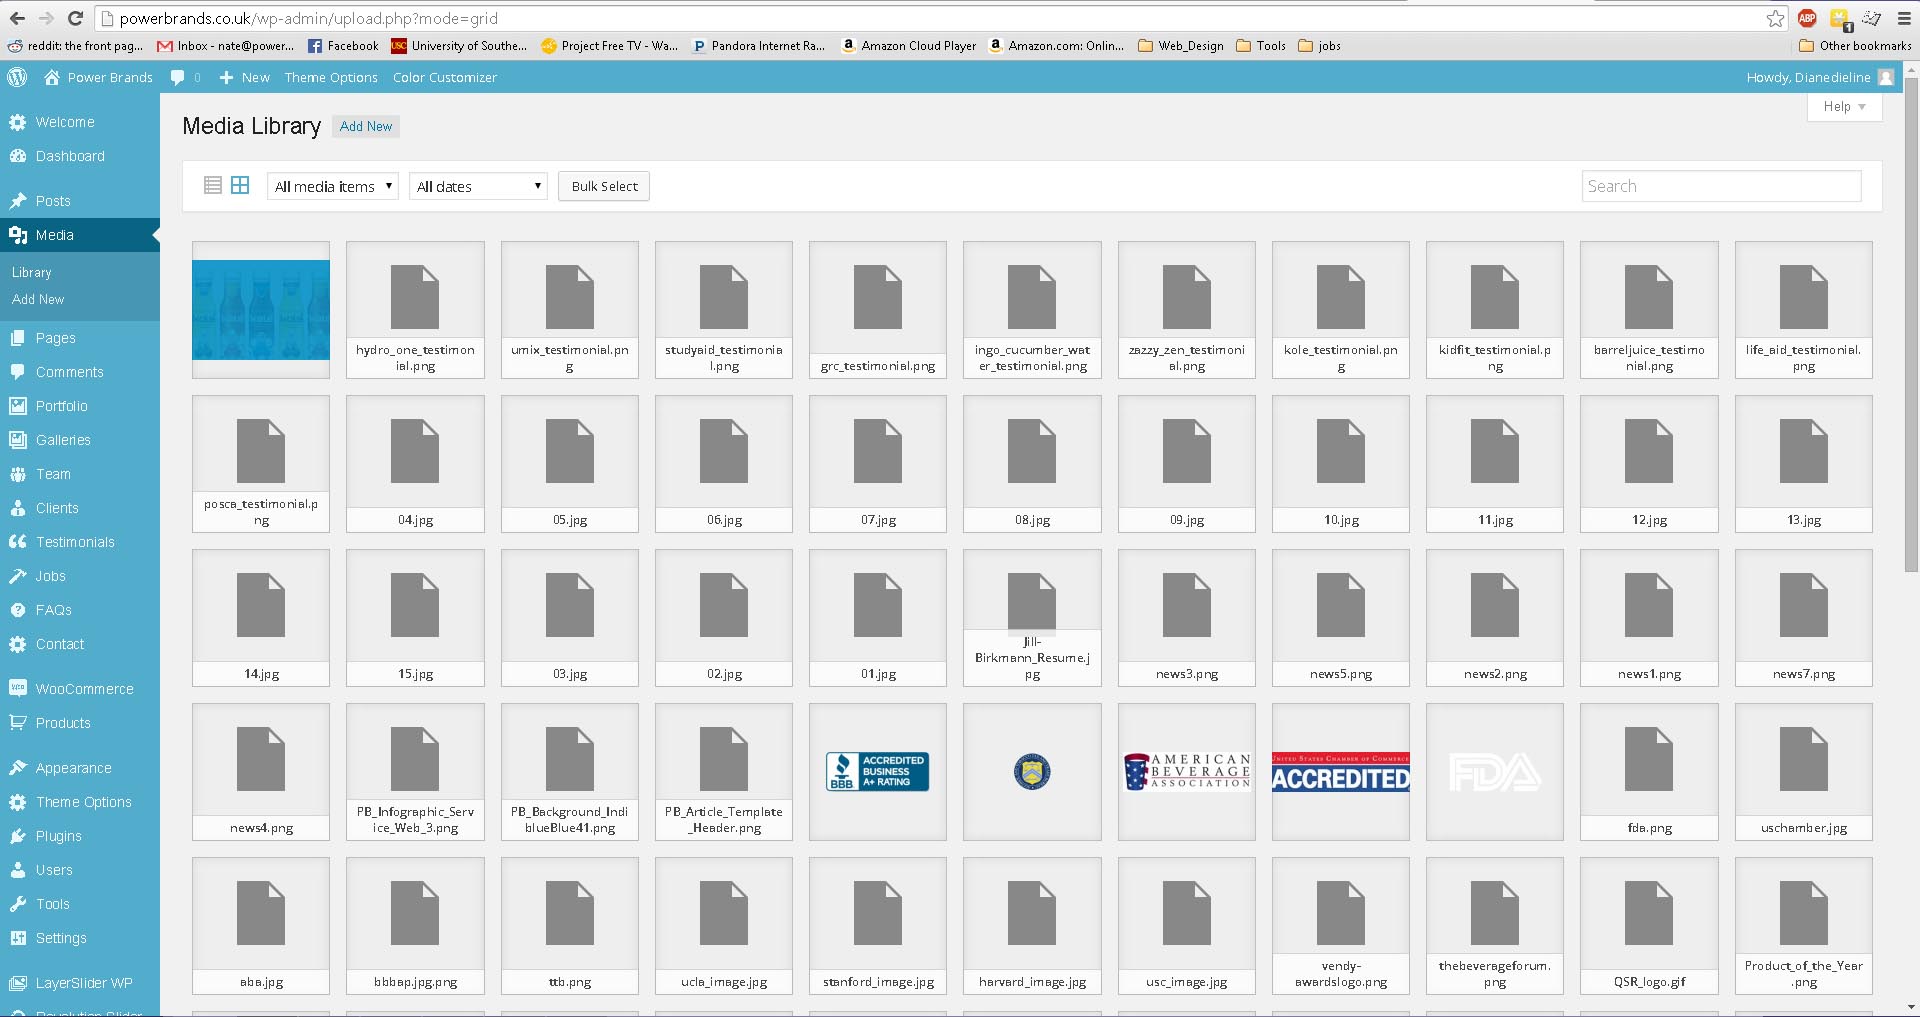Open the Media menu in sidebar

(80, 235)
